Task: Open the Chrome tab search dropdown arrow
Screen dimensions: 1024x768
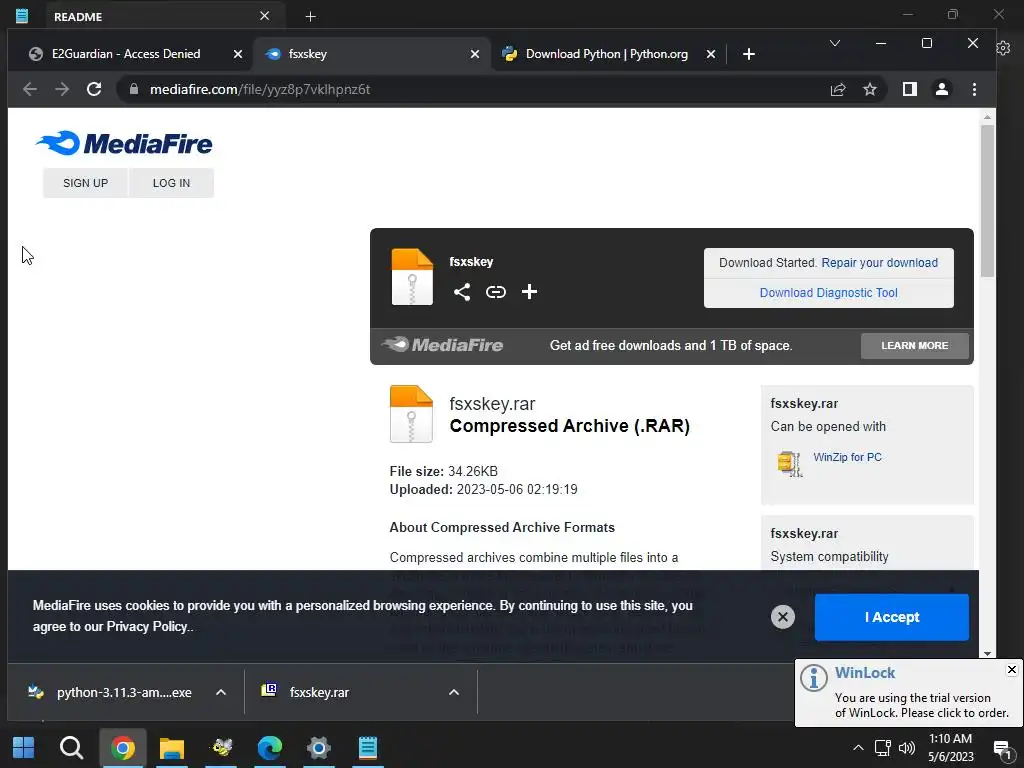Action: click(x=835, y=43)
